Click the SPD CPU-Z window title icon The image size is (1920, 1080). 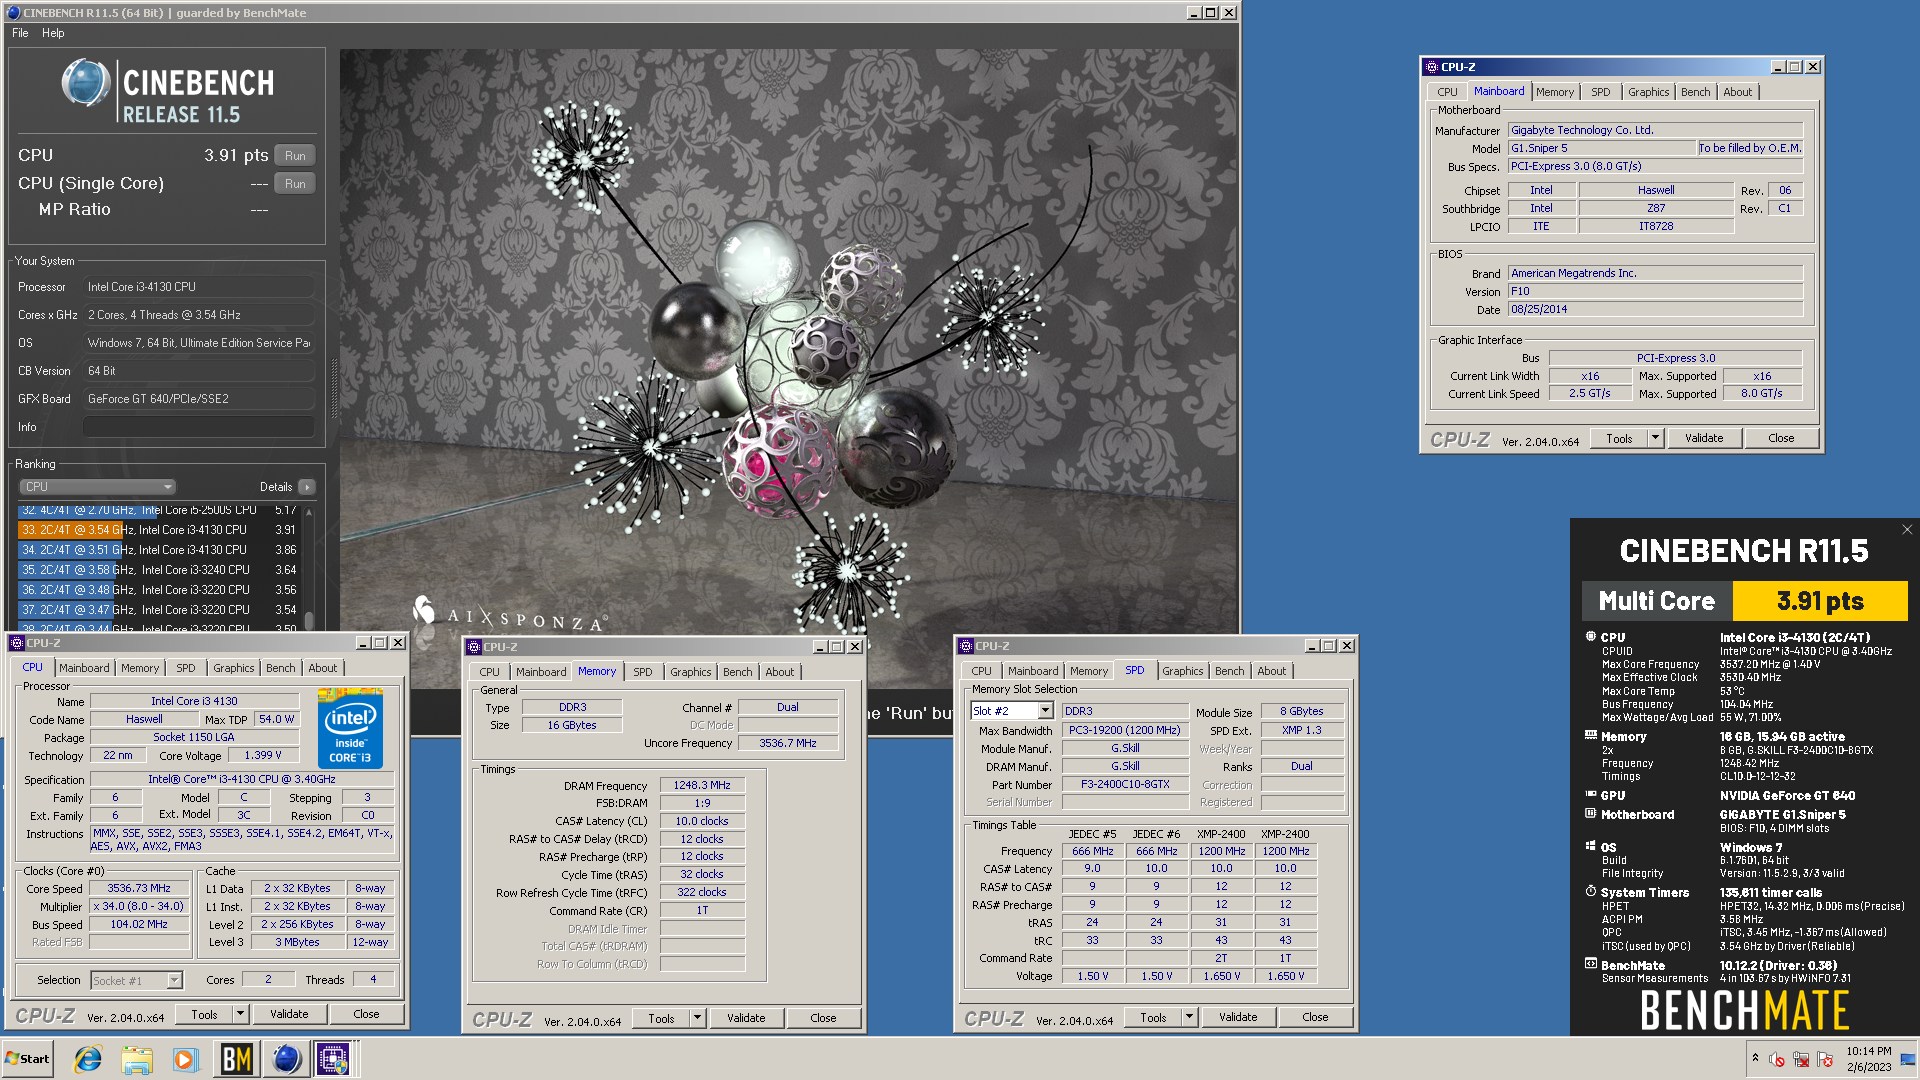(966, 646)
